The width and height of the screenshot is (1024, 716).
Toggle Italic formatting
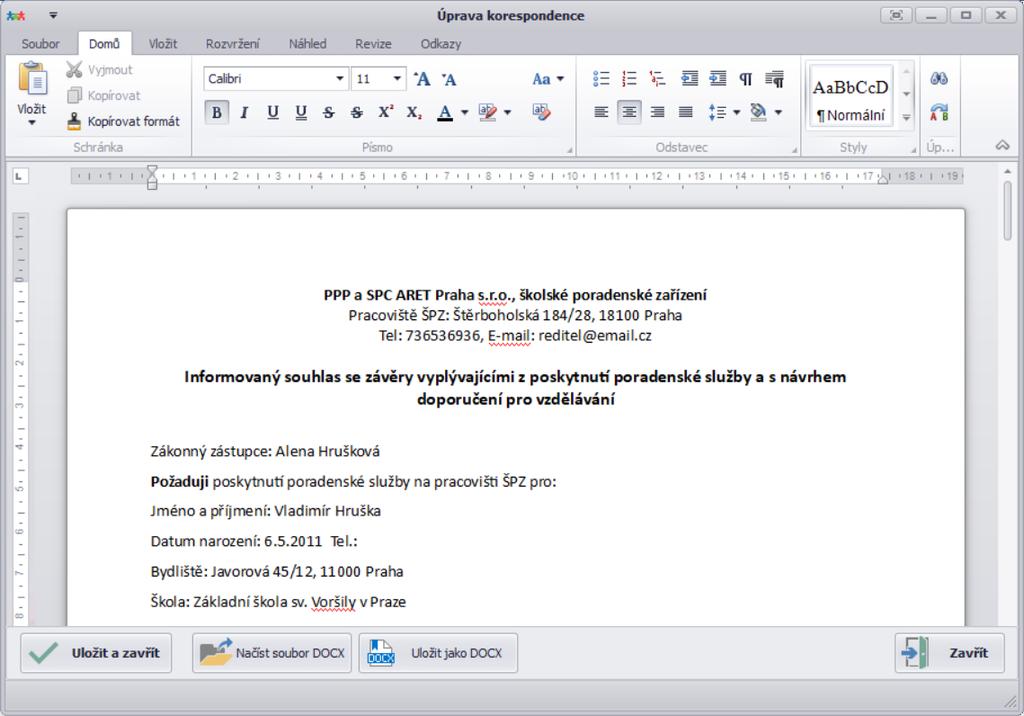click(x=244, y=112)
